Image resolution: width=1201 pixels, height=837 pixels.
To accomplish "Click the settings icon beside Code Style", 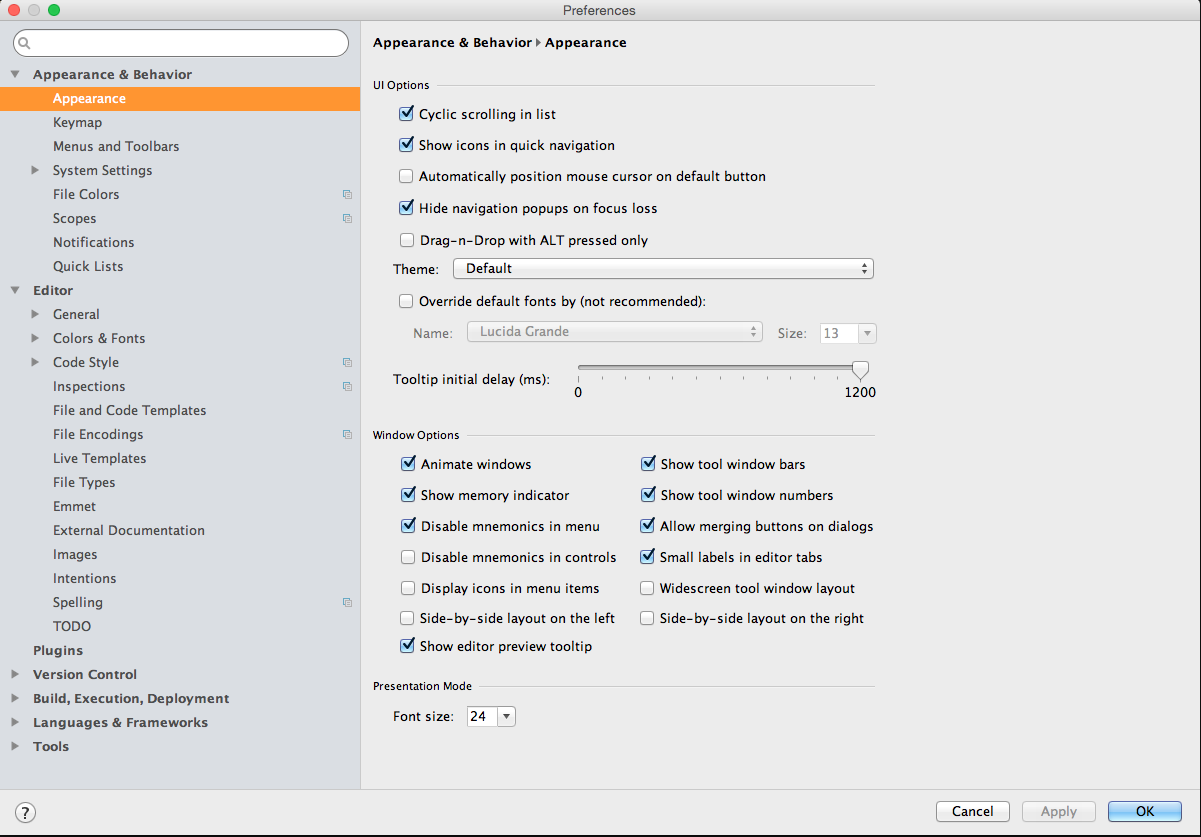I will [x=347, y=362].
